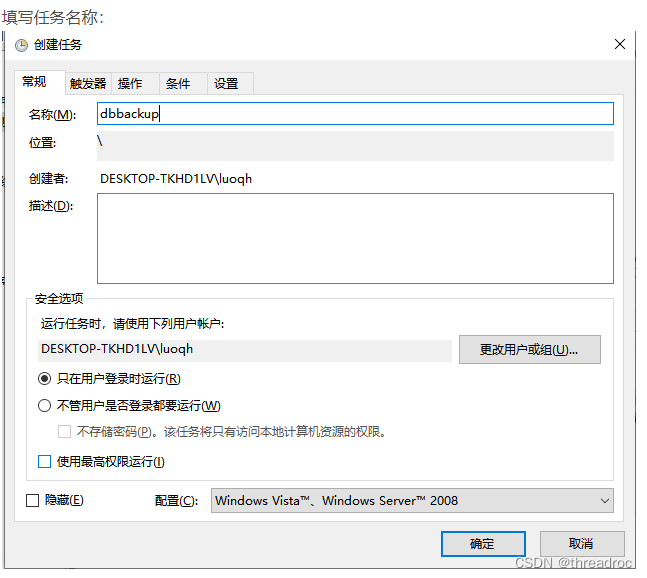Click the 创建任务 window title text

point(58,45)
